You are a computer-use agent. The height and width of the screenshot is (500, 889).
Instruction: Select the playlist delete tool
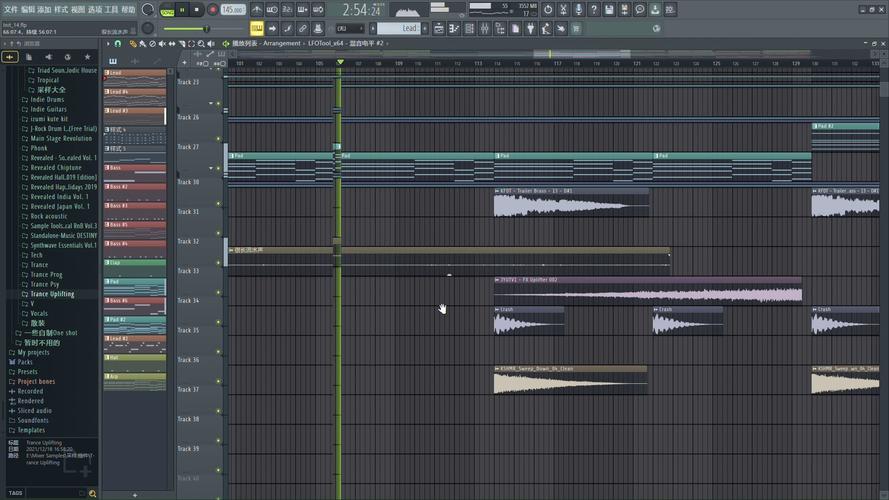(x=152, y=44)
